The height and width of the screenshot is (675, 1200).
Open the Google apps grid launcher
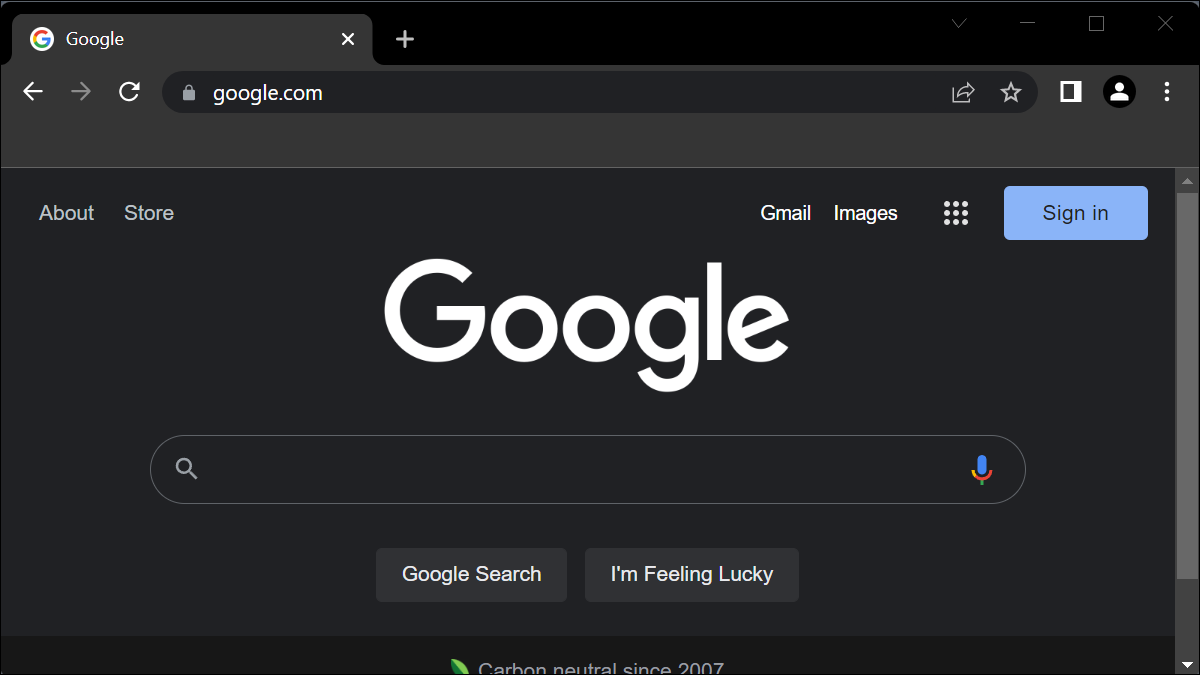click(956, 213)
